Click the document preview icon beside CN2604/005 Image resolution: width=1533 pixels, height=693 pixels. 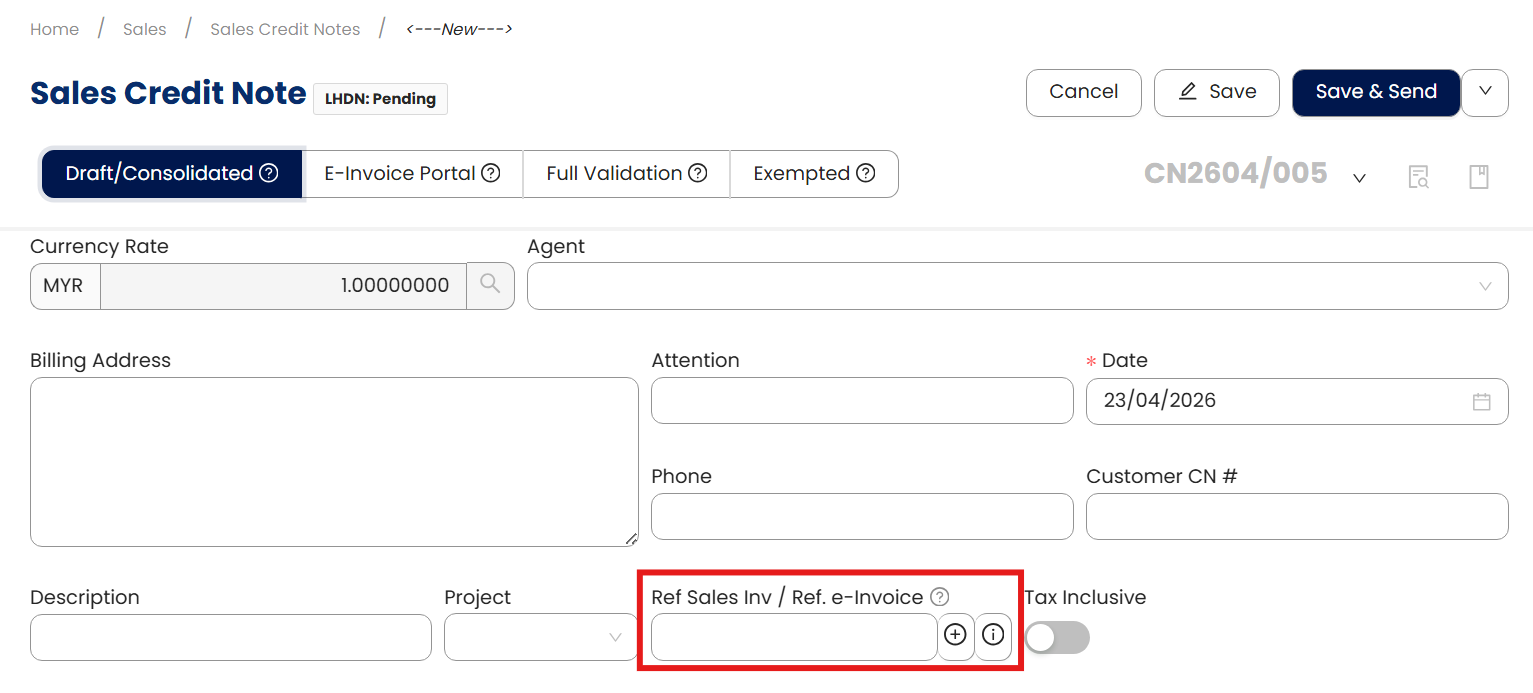pos(1418,177)
